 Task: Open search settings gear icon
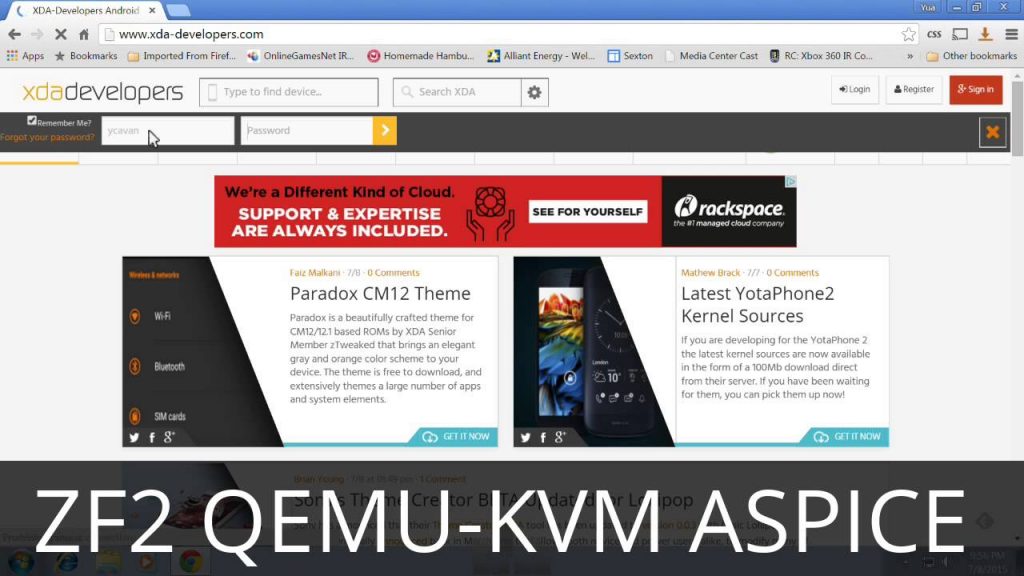pos(535,92)
